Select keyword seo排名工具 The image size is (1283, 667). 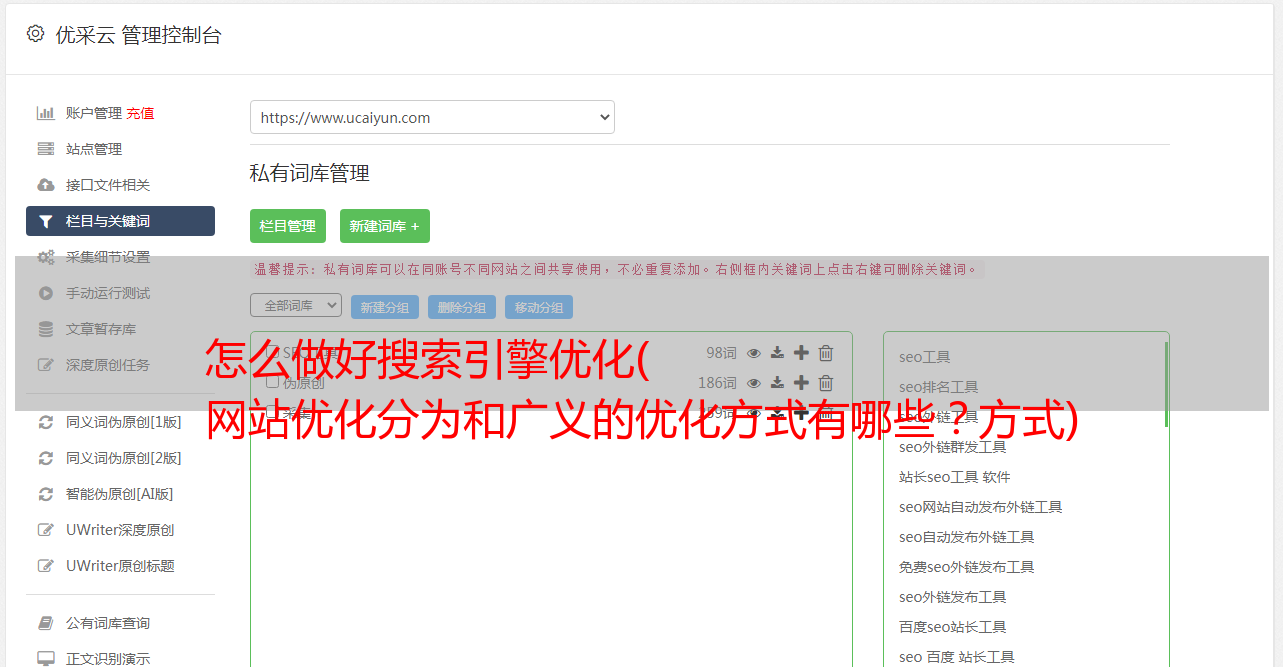click(939, 387)
